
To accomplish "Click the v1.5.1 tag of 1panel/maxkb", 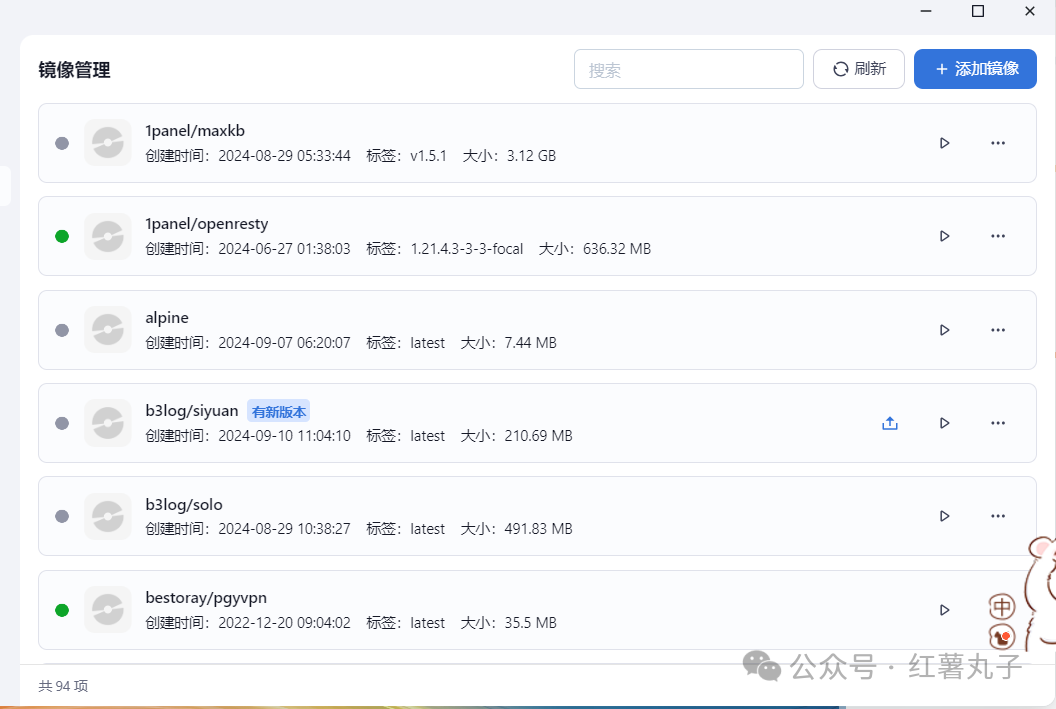I will [428, 156].
